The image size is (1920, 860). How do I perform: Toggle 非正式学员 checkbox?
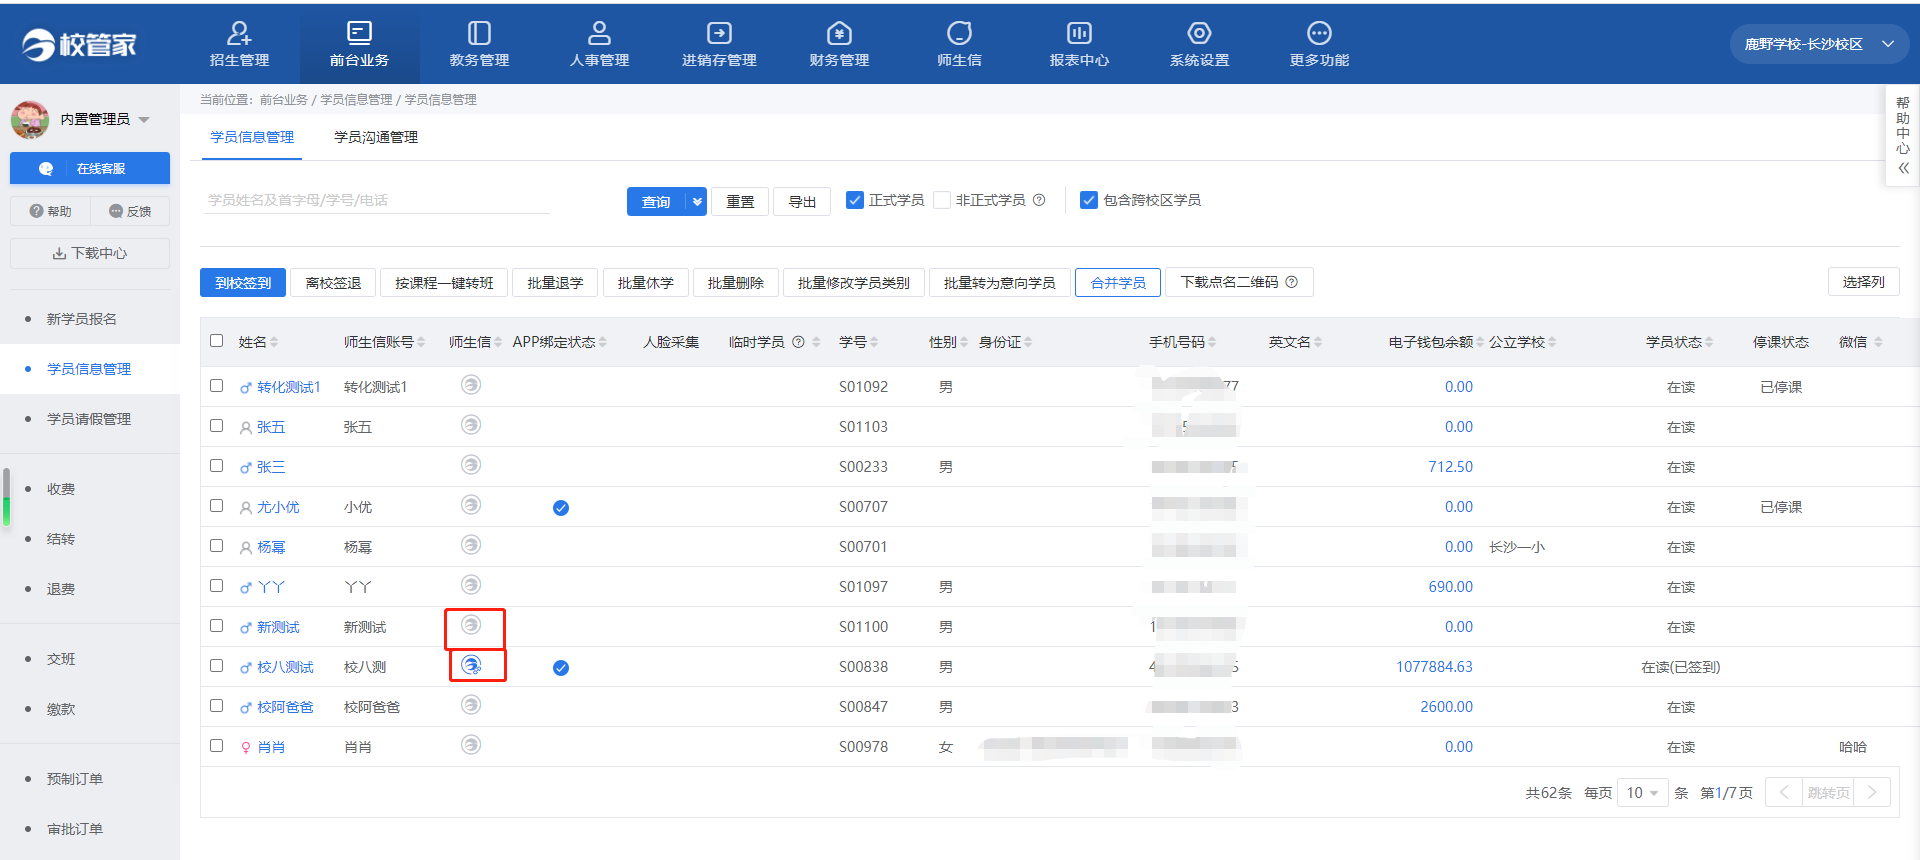[942, 200]
